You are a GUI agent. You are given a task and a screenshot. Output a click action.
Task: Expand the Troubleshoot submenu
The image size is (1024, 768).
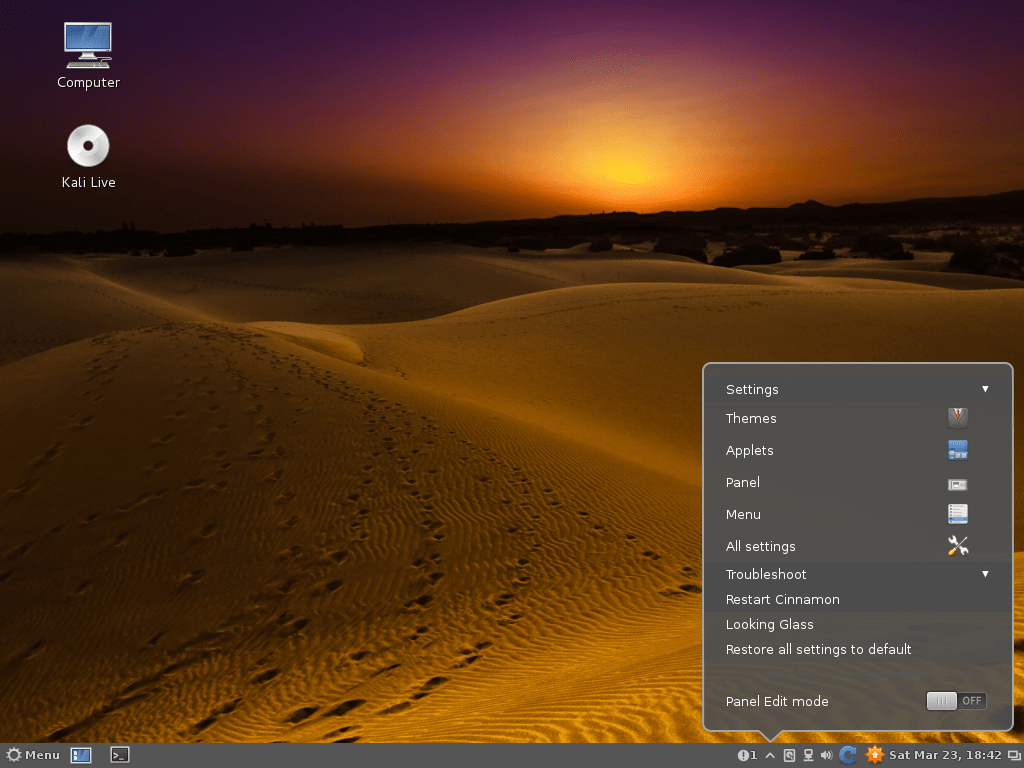pos(857,574)
